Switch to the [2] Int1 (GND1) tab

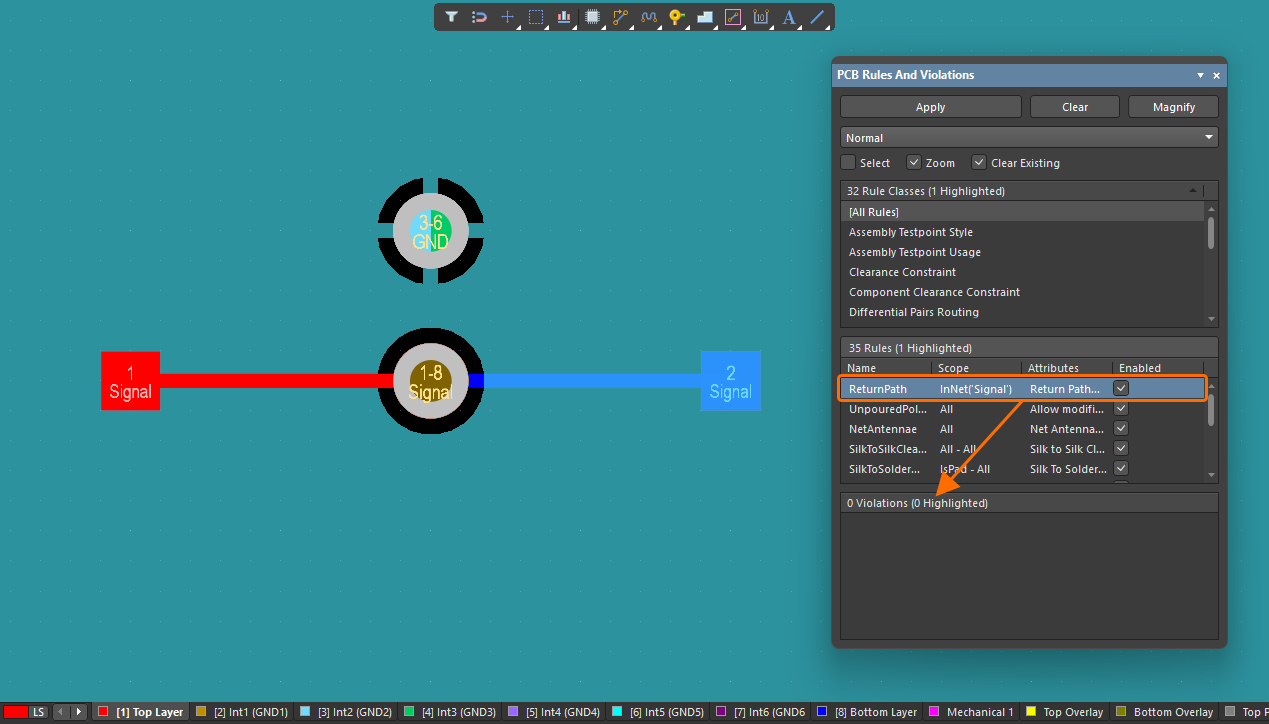pos(241,712)
